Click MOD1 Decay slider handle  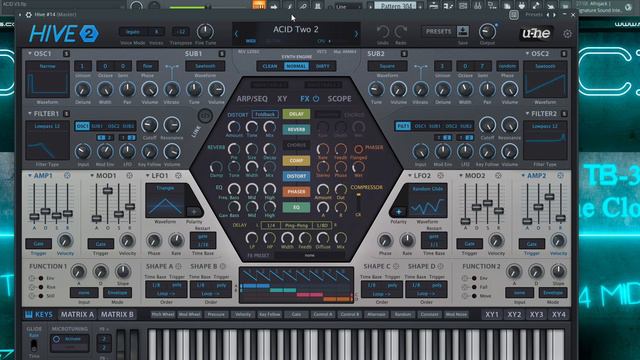pos(108,191)
